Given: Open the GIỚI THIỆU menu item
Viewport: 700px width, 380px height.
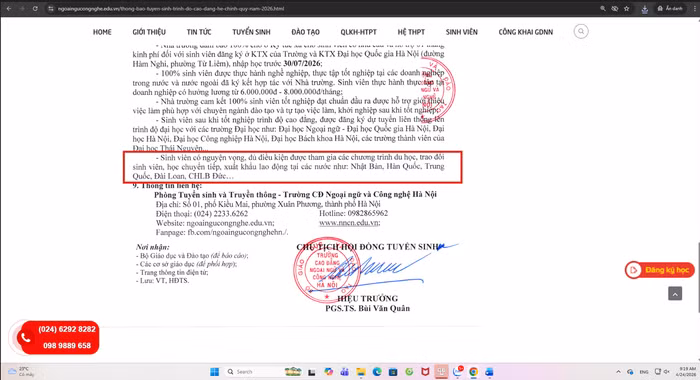Looking at the screenshot, I should click(149, 32).
